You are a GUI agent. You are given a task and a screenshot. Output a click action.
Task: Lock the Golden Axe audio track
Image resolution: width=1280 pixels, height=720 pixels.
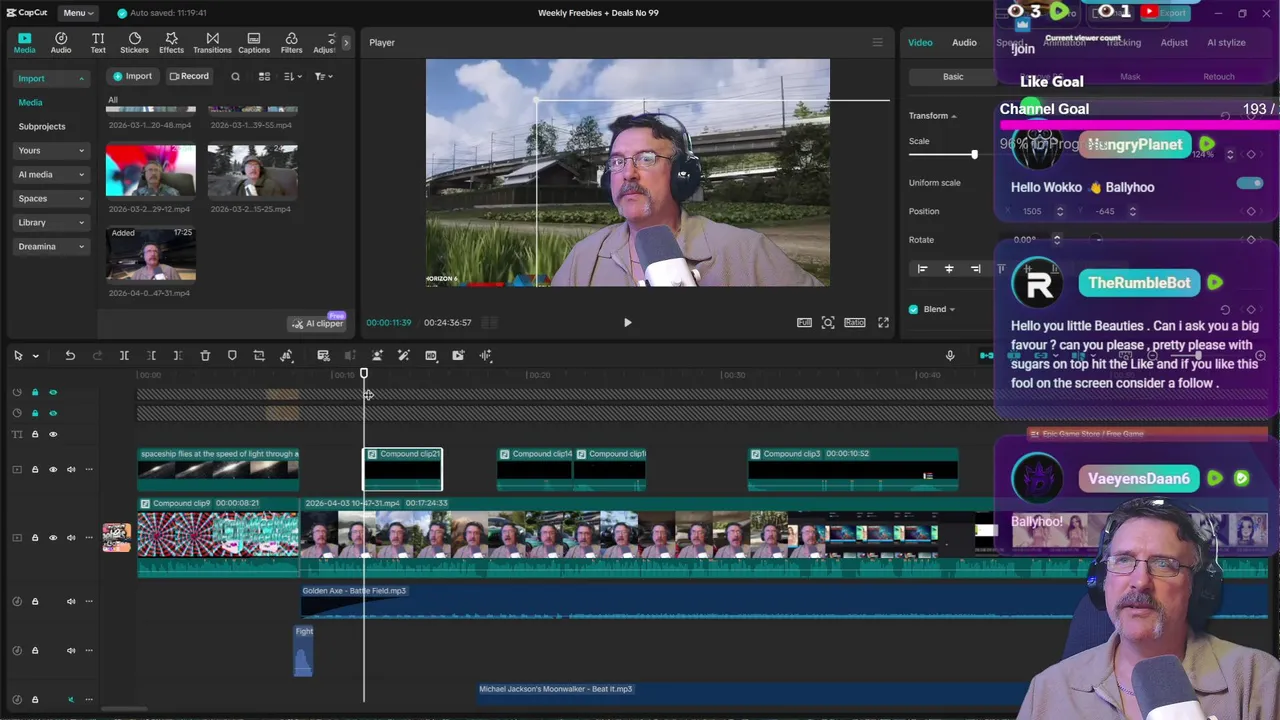coord(35,601)
